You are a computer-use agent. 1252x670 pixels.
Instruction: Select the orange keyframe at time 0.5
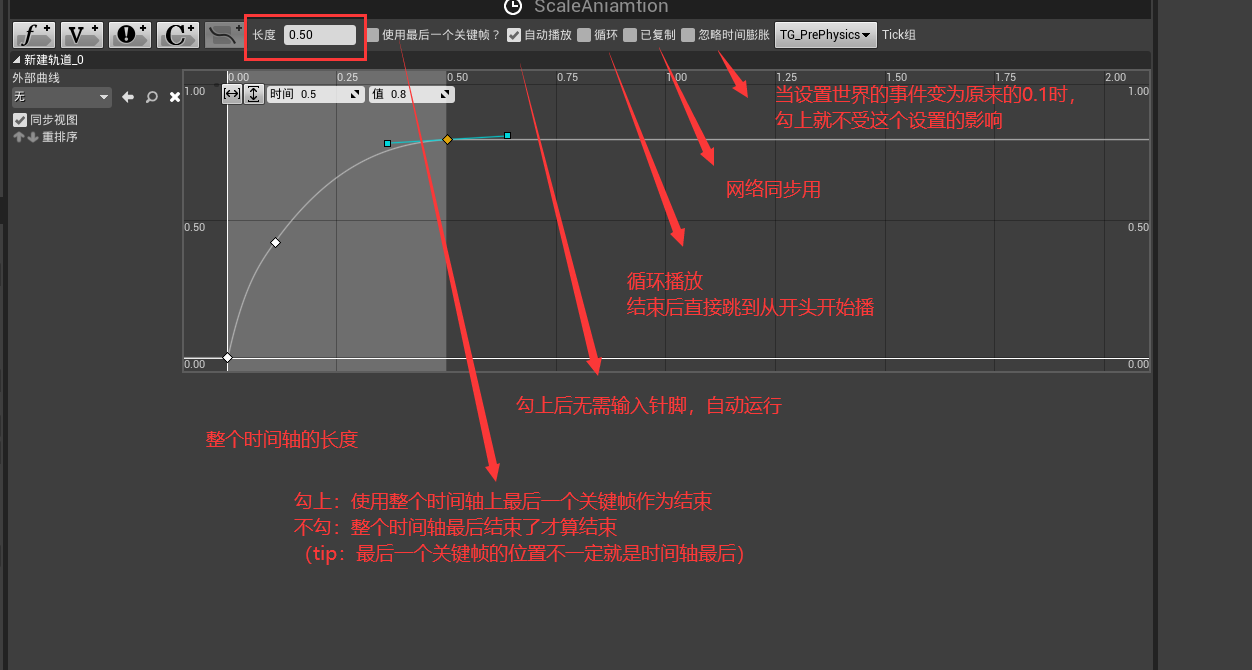448,140
